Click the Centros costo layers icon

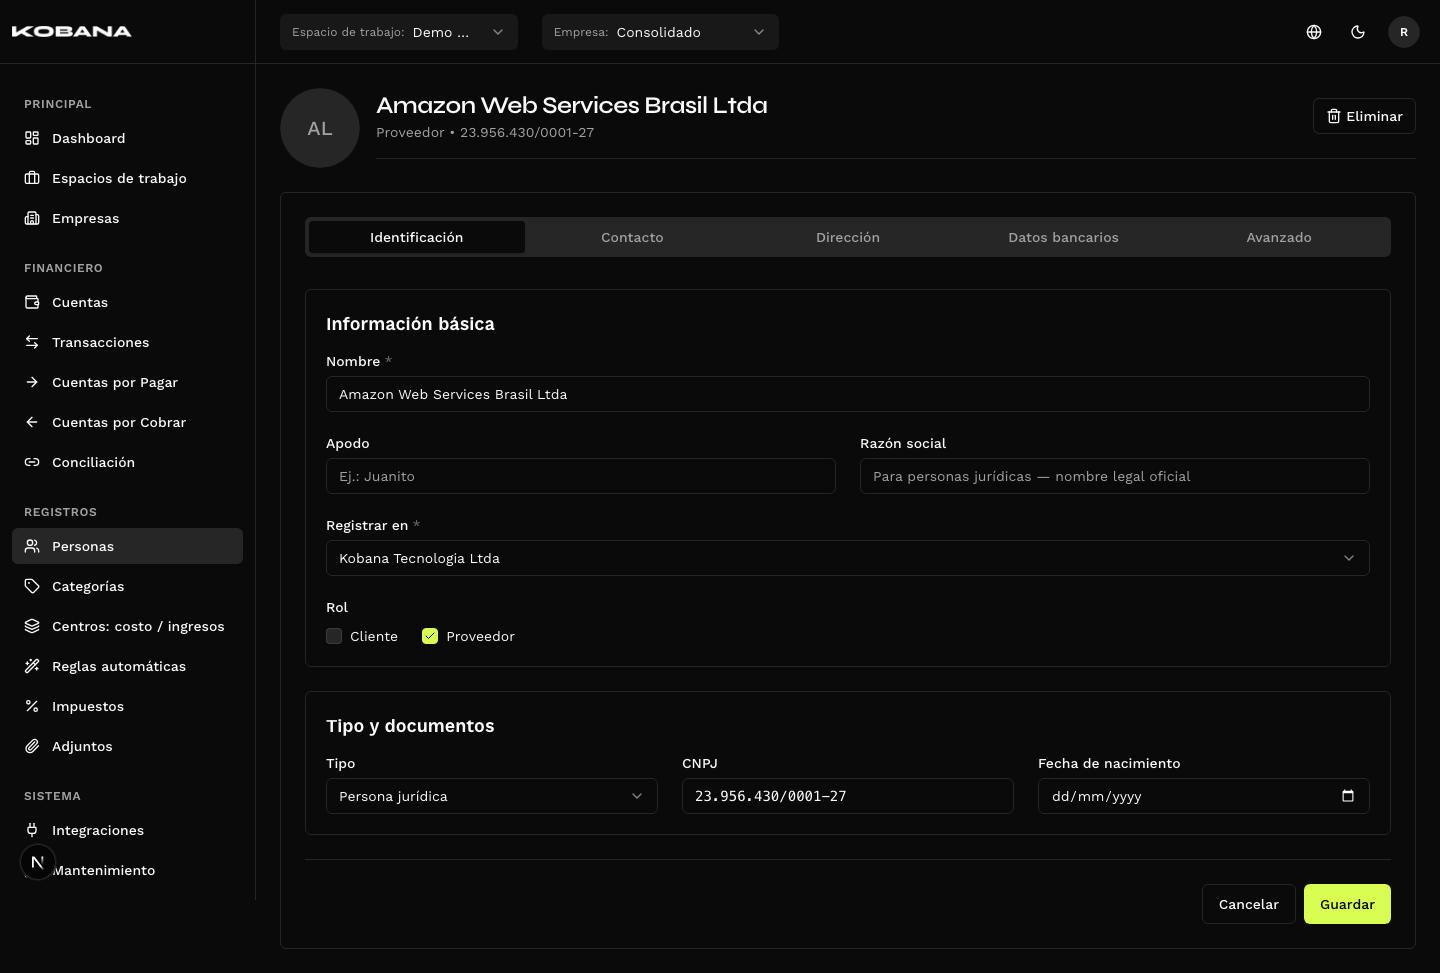[x=32, y=626]
